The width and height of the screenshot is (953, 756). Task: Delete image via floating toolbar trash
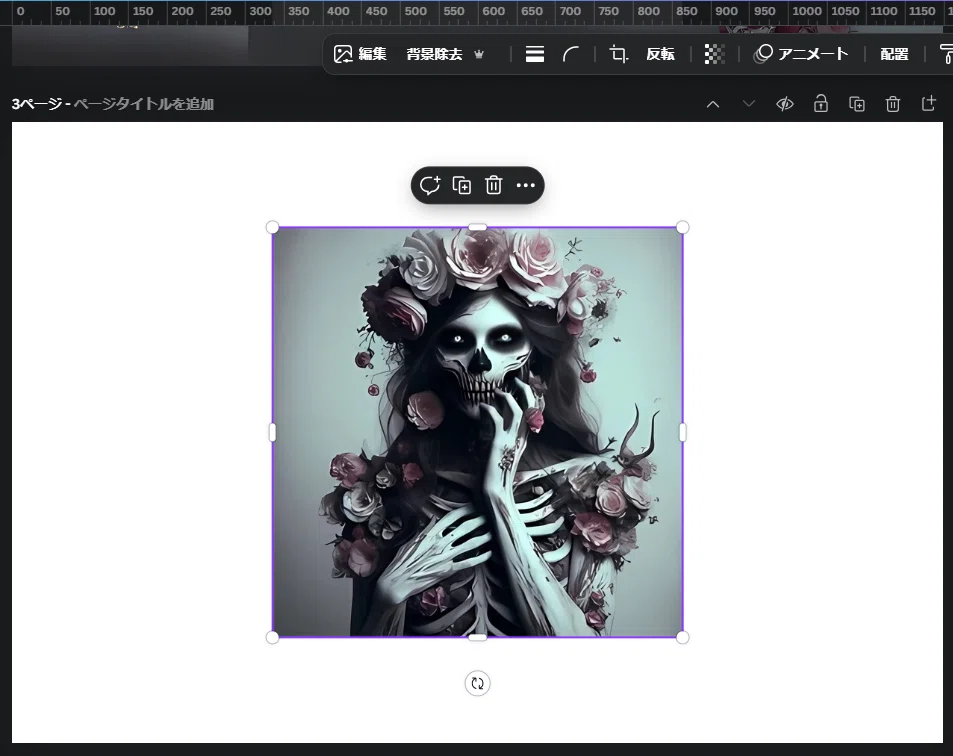coord(494,185)
